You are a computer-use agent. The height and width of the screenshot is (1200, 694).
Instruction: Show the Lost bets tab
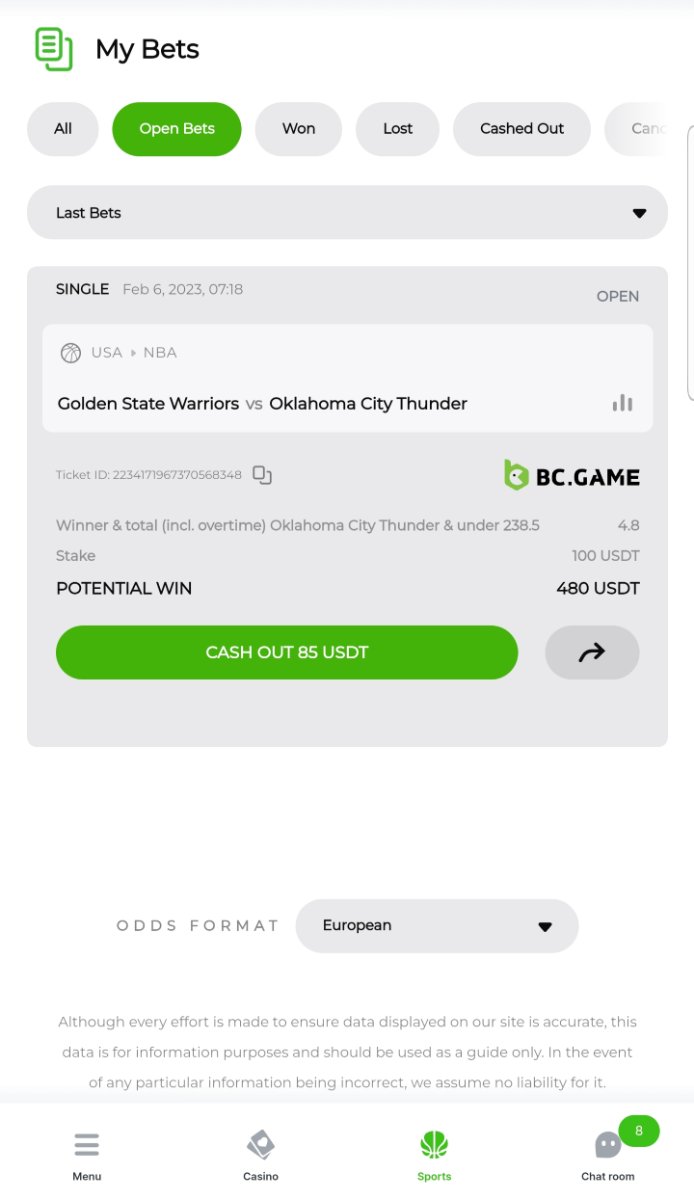tap(397, 129)
